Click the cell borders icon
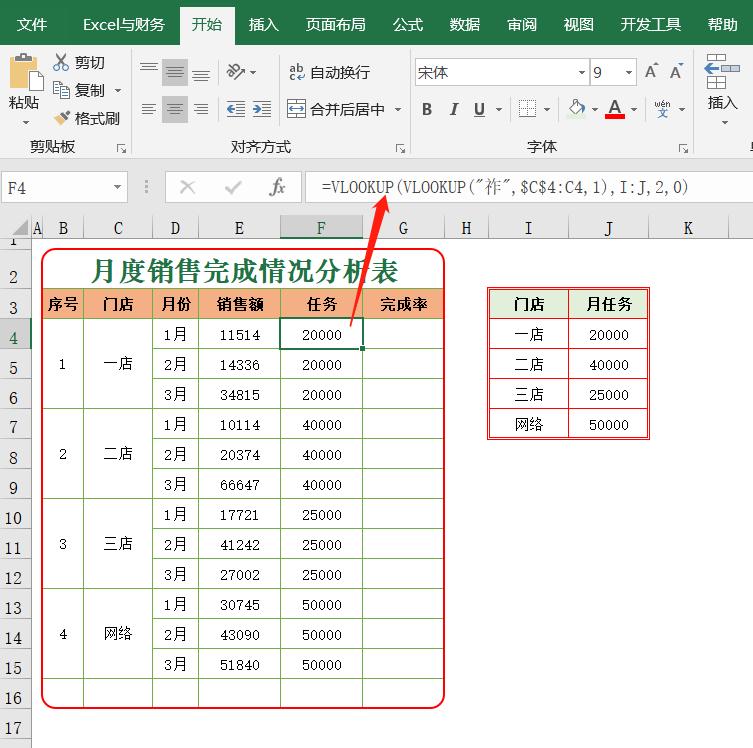This screenshot has height=748, width=753. 527,109
